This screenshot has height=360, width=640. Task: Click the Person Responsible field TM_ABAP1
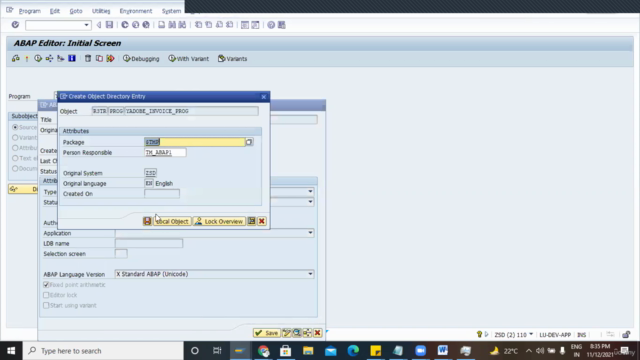(x=165, y=152)
